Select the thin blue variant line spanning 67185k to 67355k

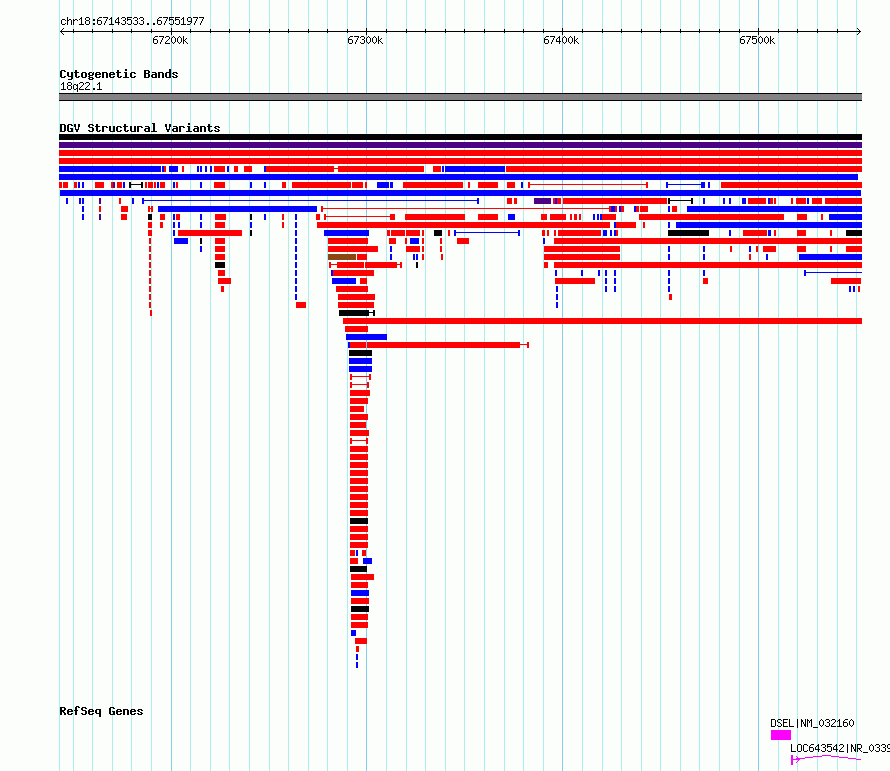310,201
